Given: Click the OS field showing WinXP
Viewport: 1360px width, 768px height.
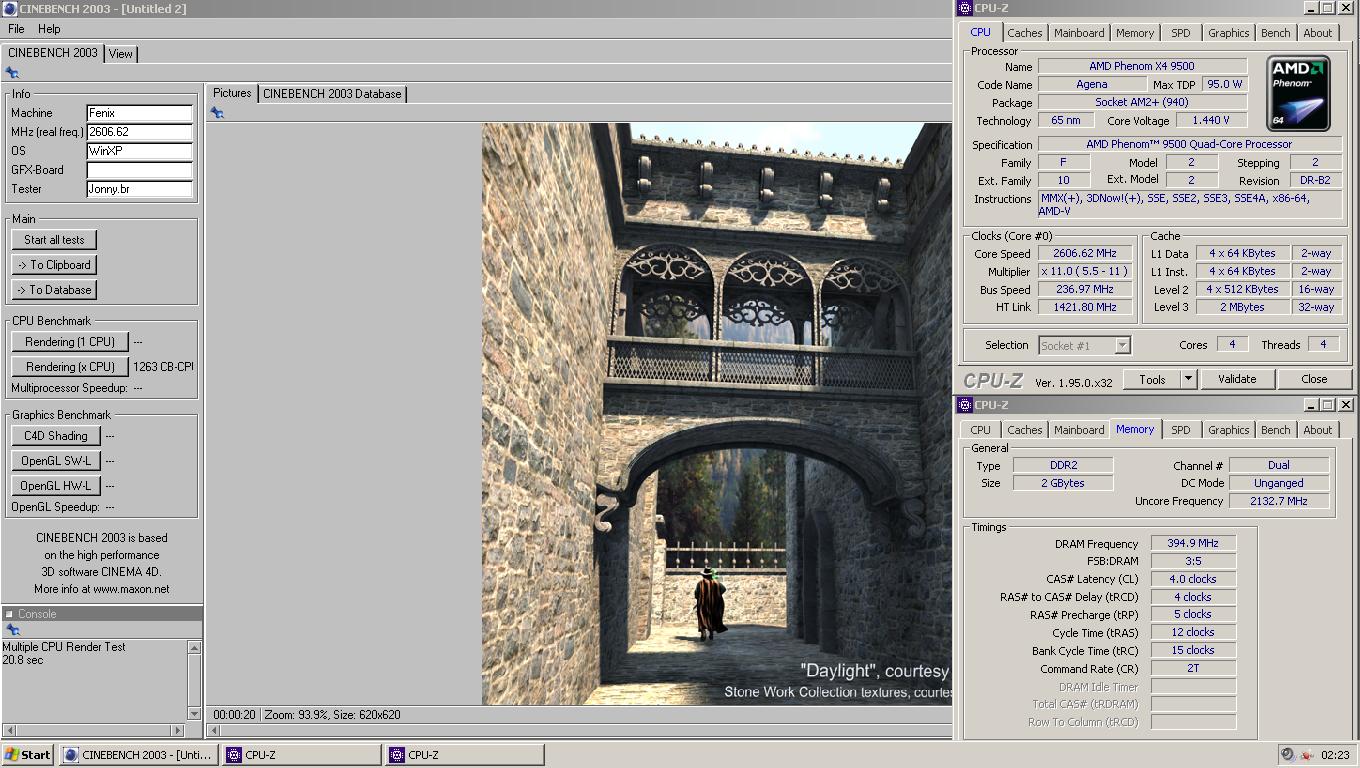Looking at the screenshot, I should click(x=139, y=151).
